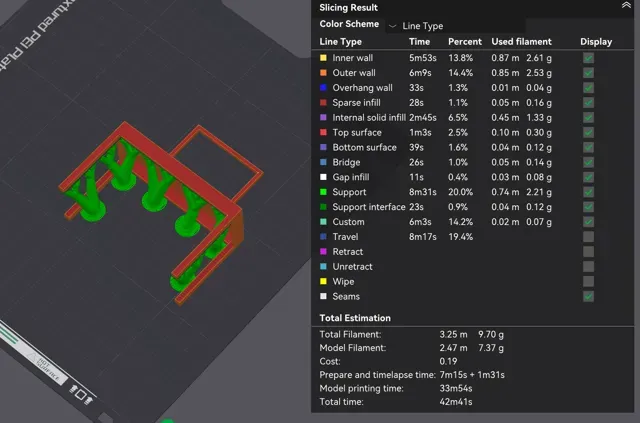Viewport: 640px width, 423px height.
Task: Toggle Bridge display checkbox
Action: tap(588, 162)
